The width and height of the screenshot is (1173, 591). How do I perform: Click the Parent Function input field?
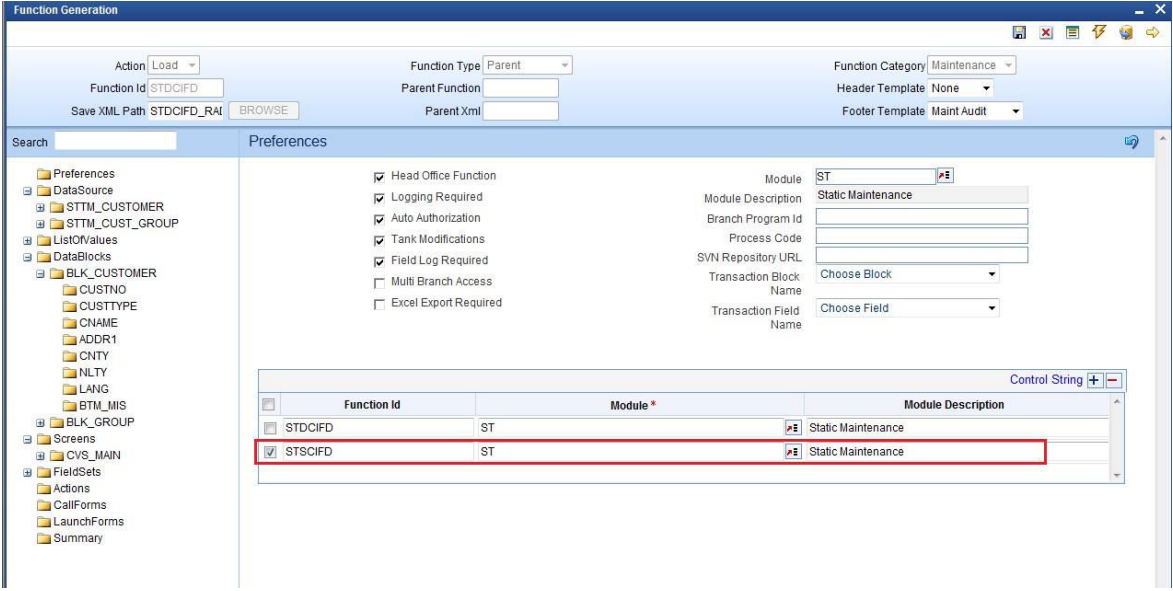521,88
